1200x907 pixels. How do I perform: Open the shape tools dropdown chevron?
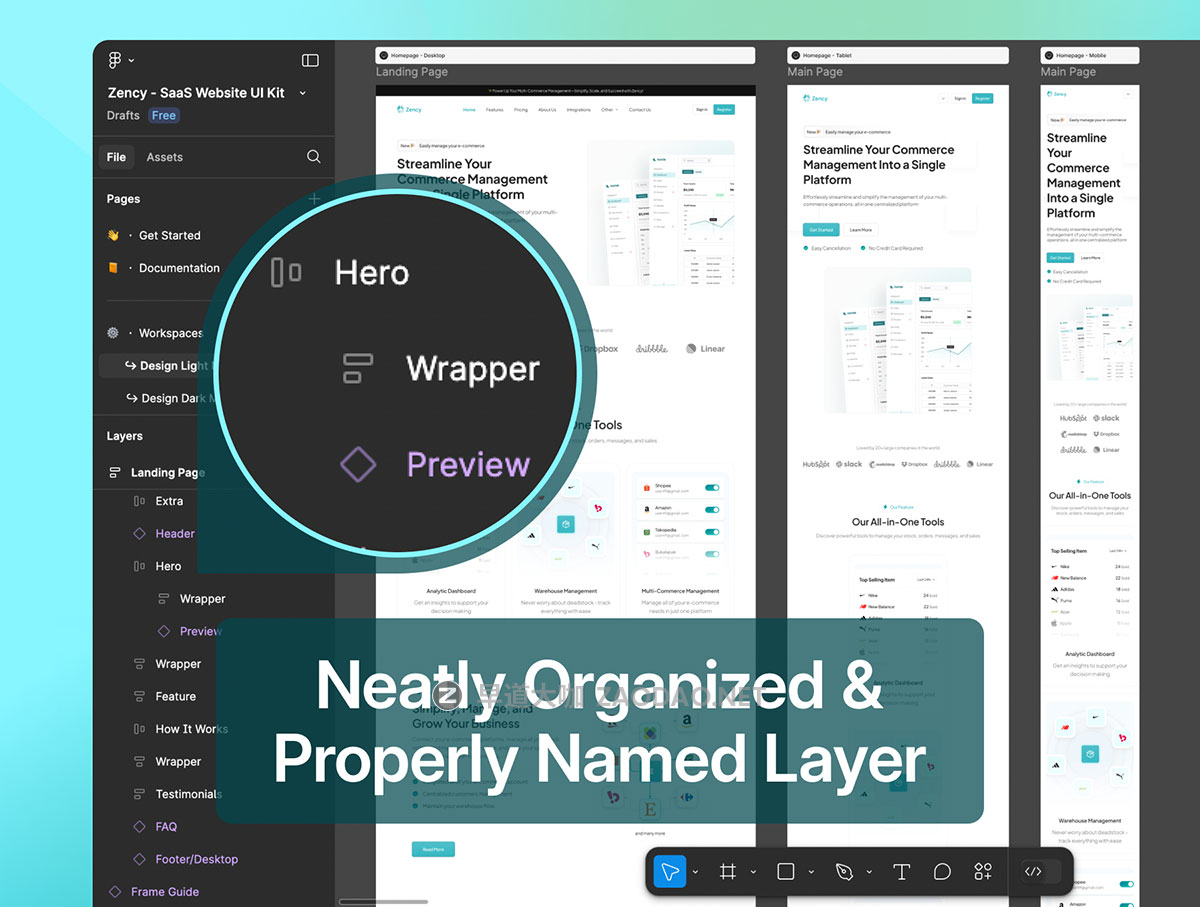click(812, 872)
